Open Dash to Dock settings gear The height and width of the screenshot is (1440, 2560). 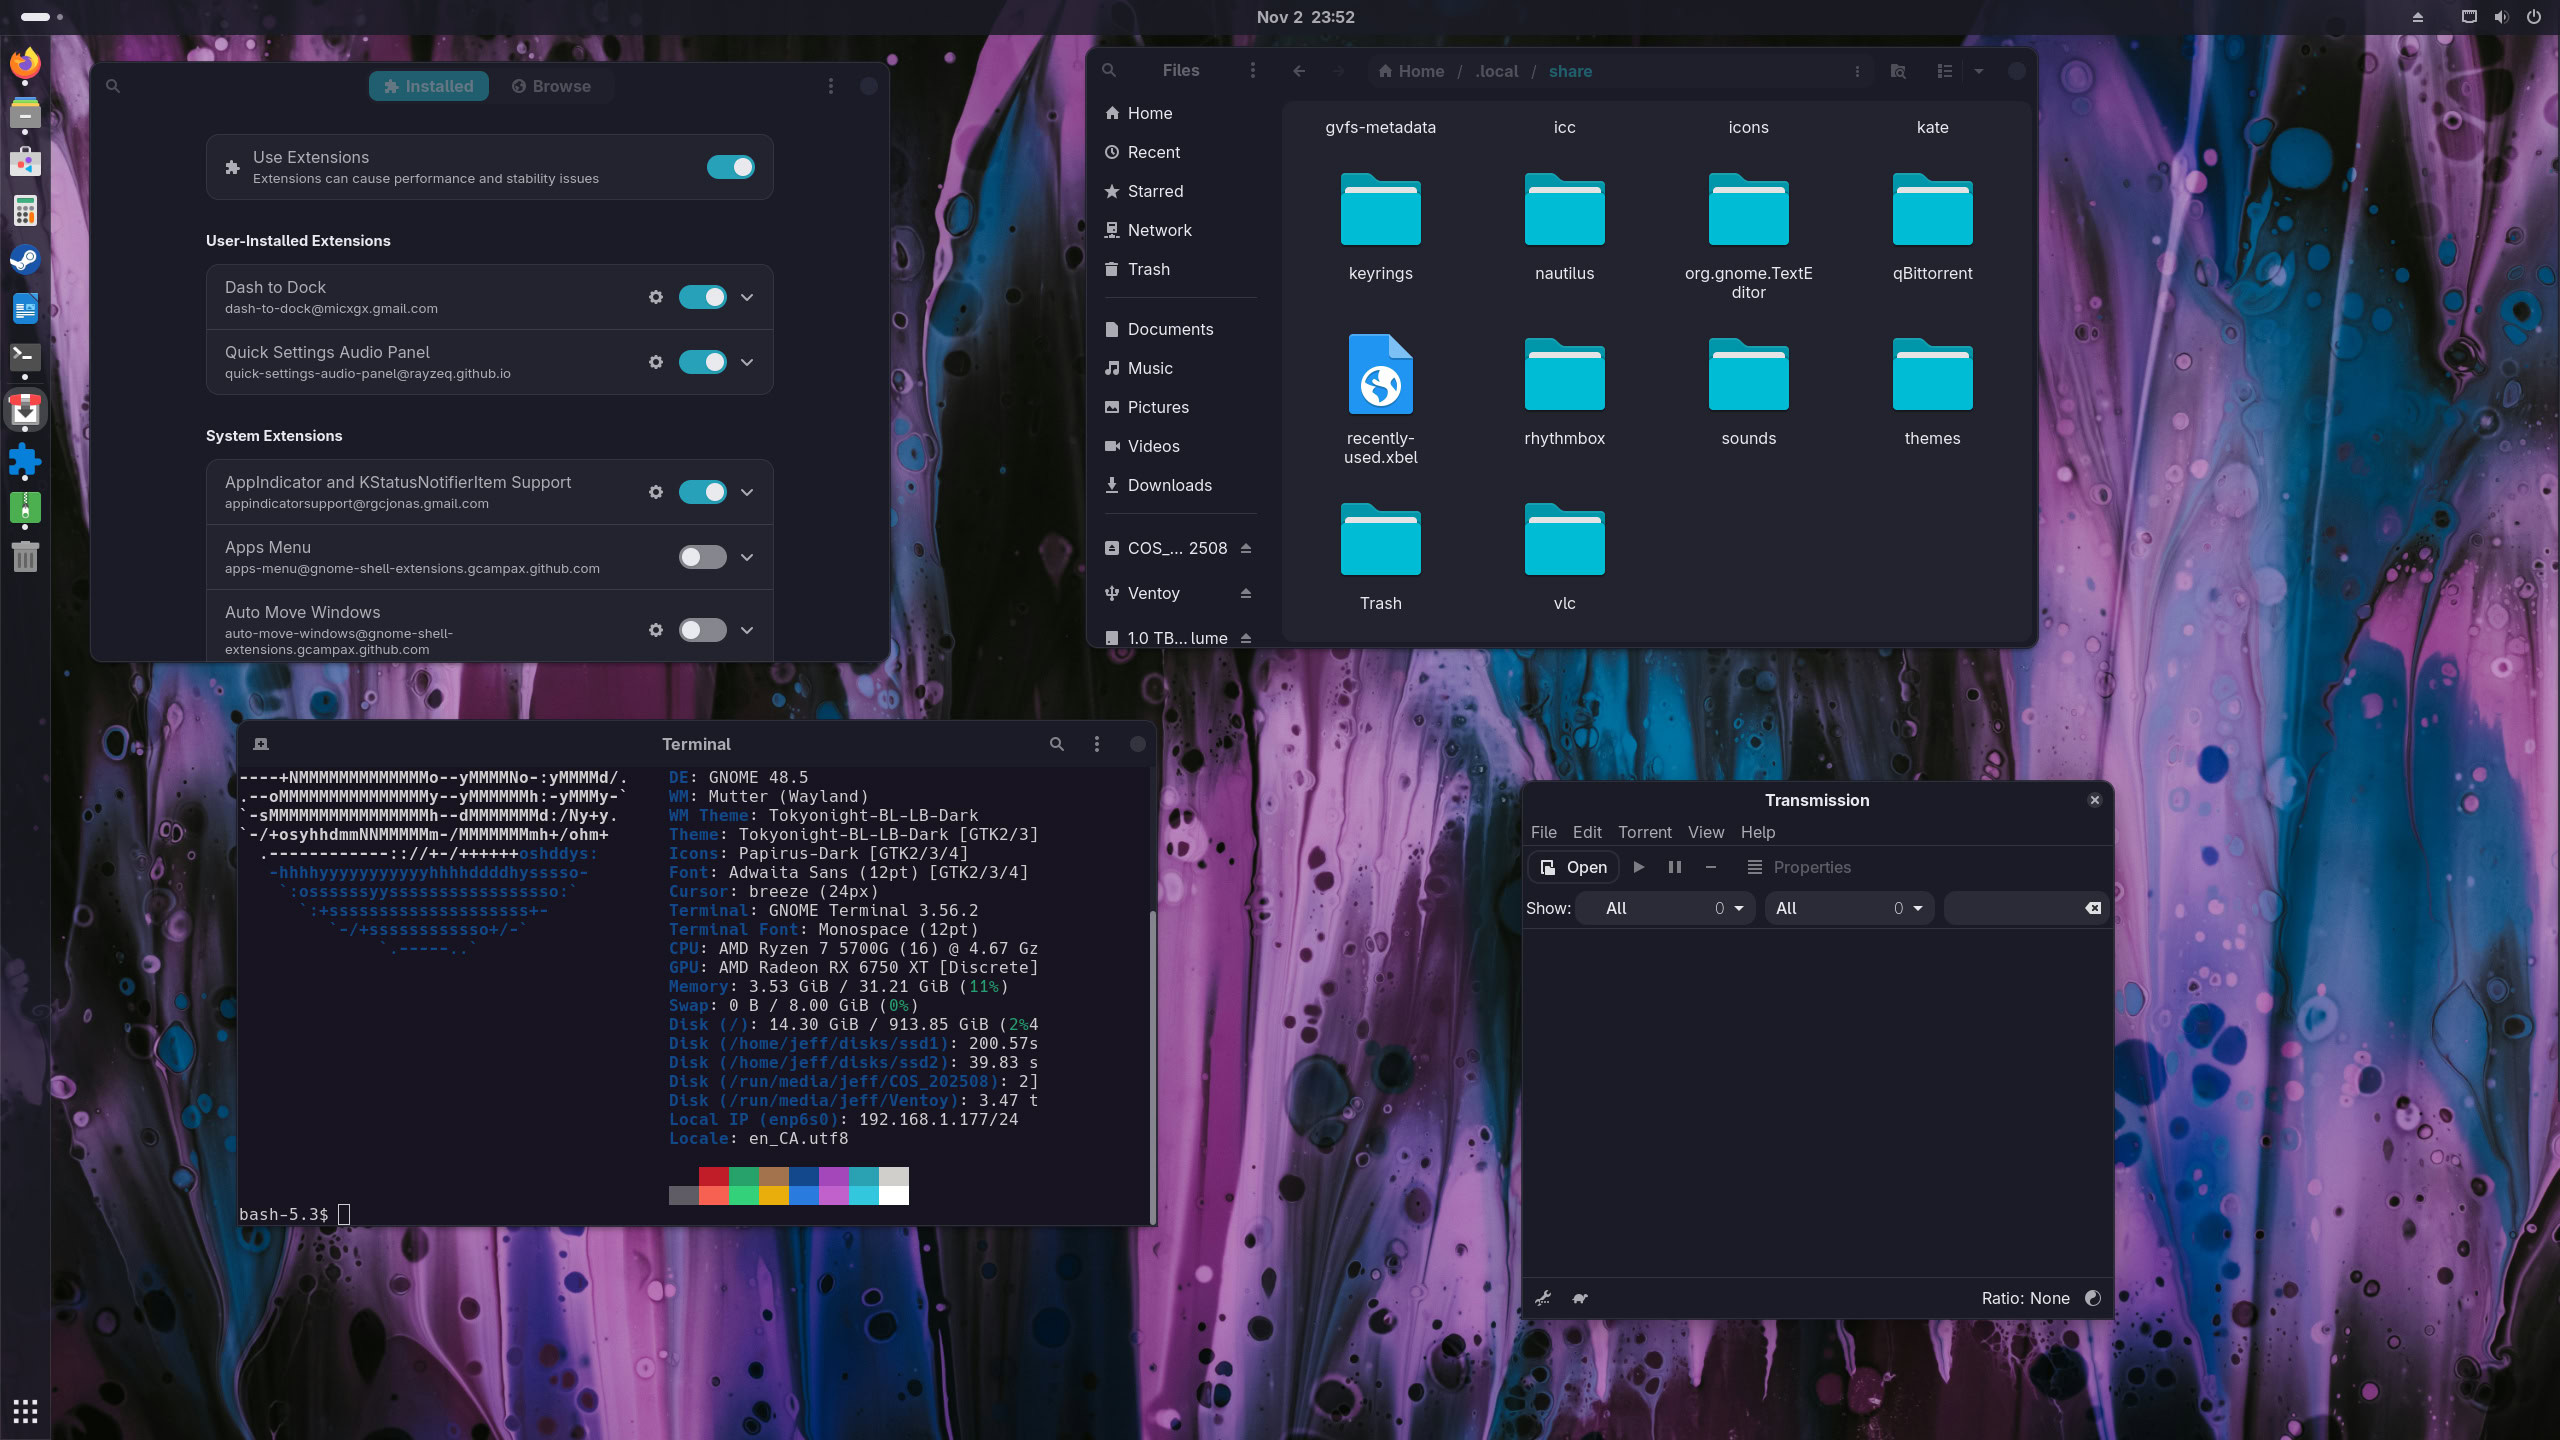tap(656, 297)
